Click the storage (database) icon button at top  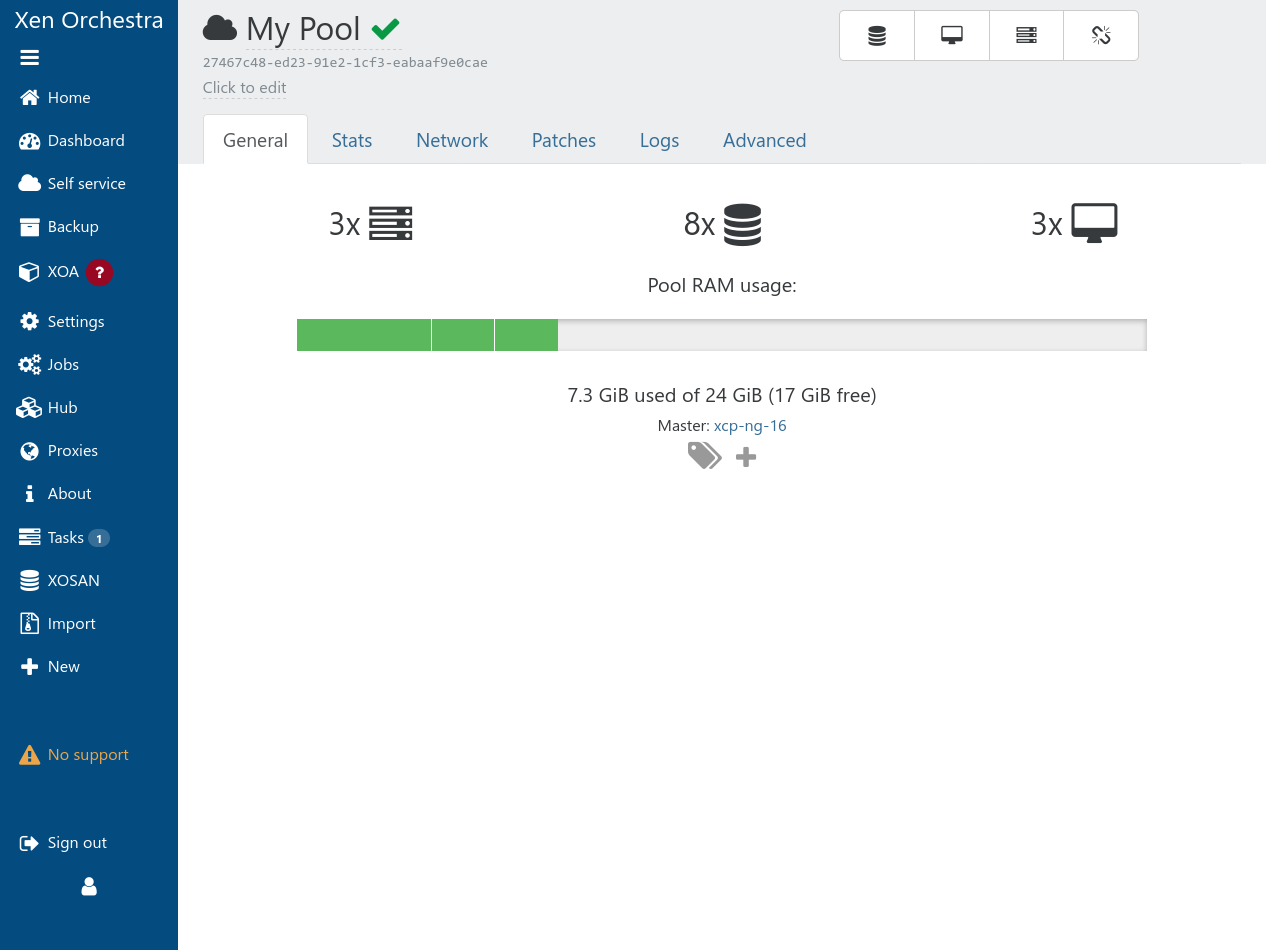click(877, 36)
